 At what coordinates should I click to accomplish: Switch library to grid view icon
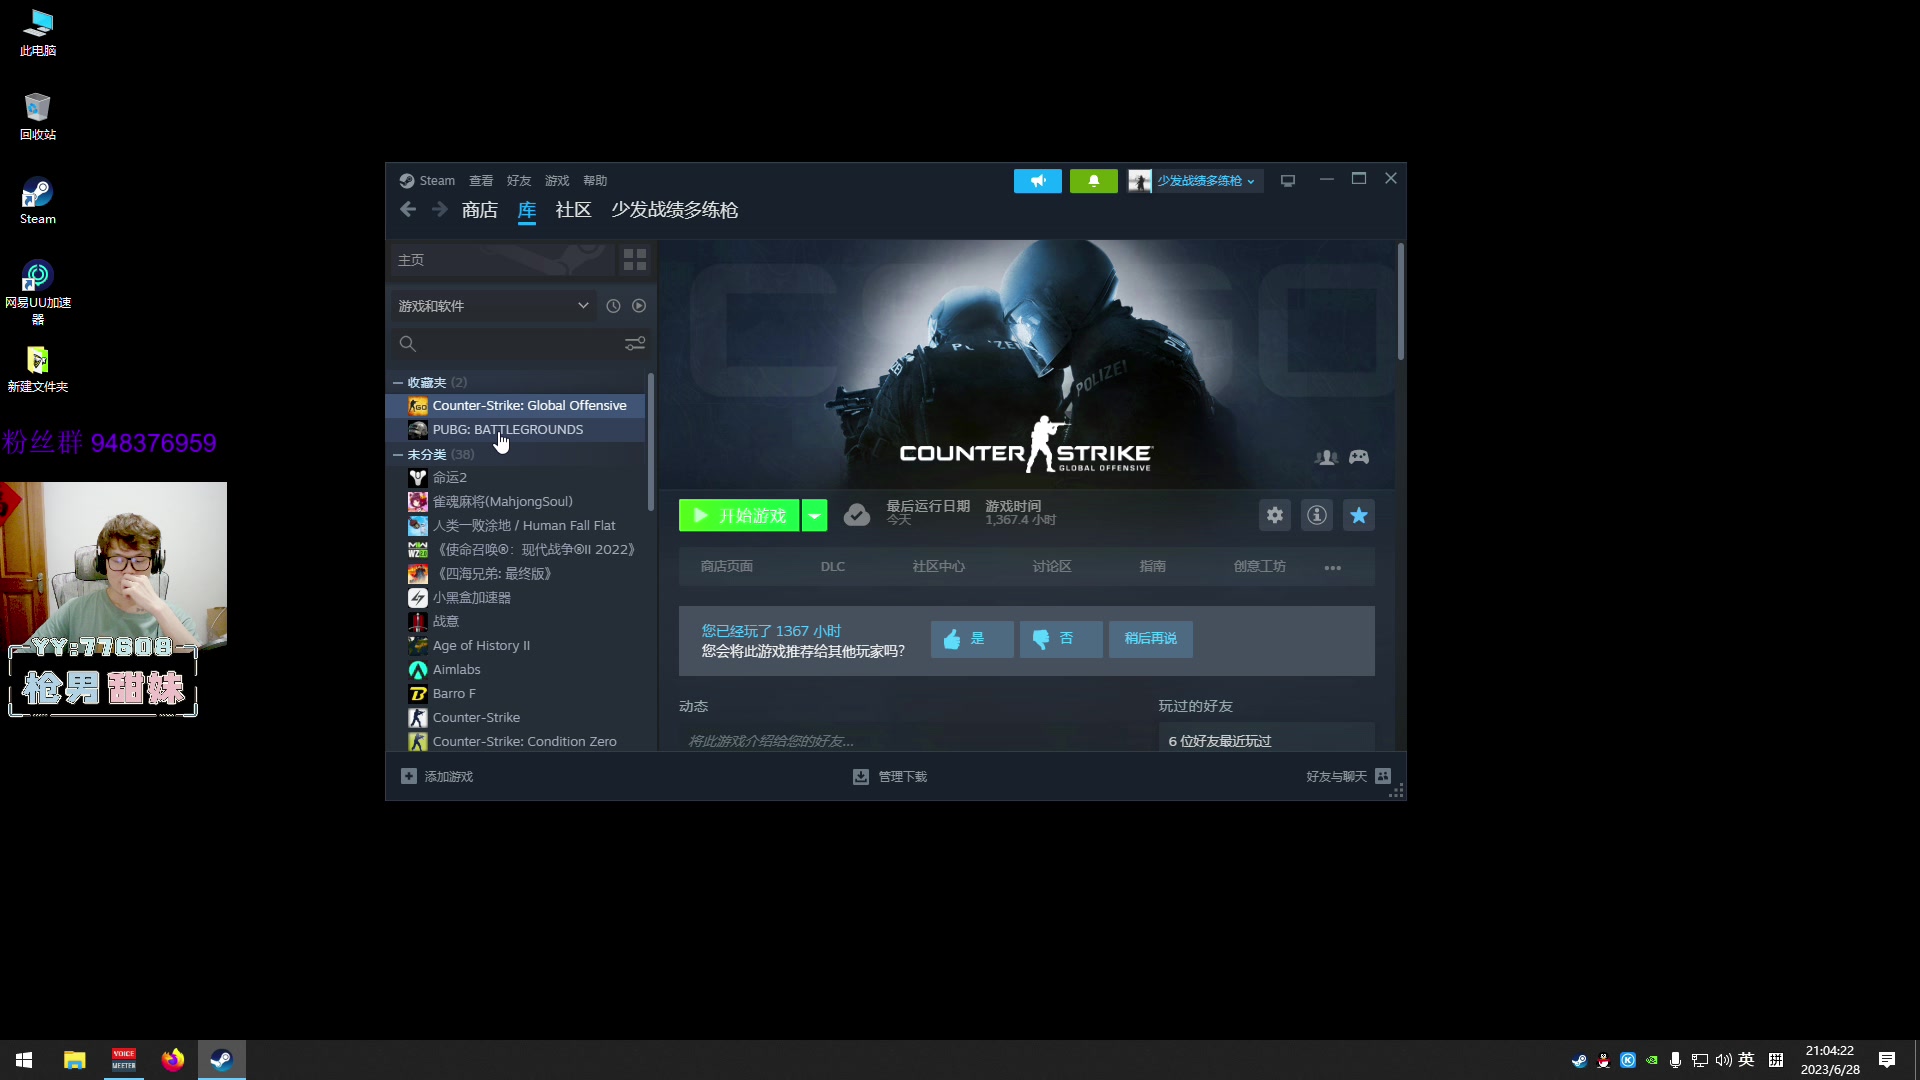[x=635, y=260]
